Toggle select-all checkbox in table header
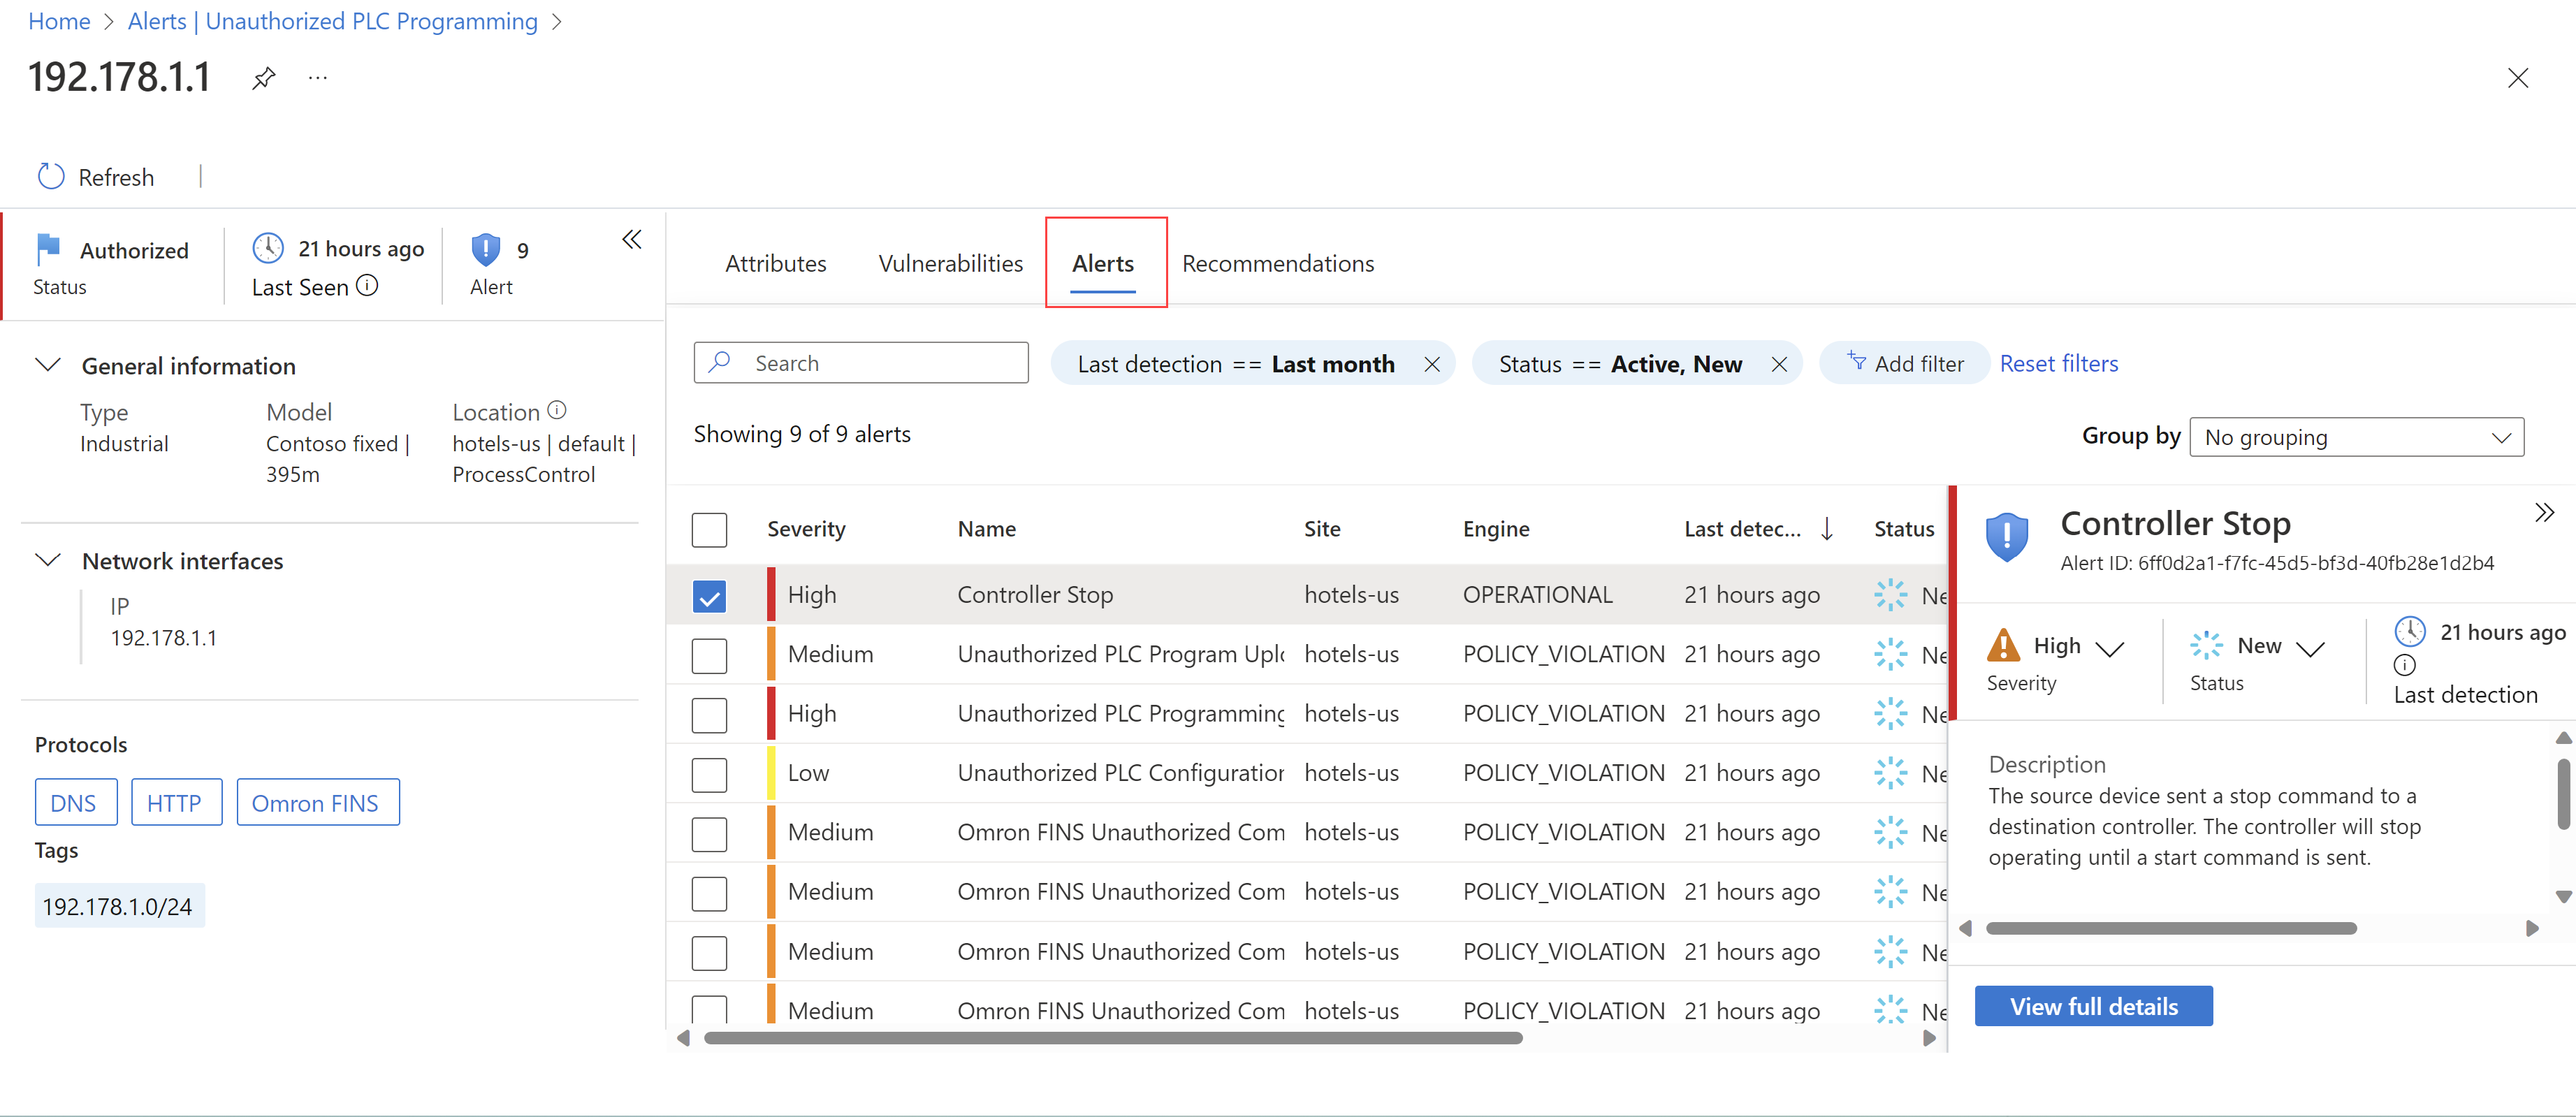This screenshot has height=1117, width=2576. (709, 529)
